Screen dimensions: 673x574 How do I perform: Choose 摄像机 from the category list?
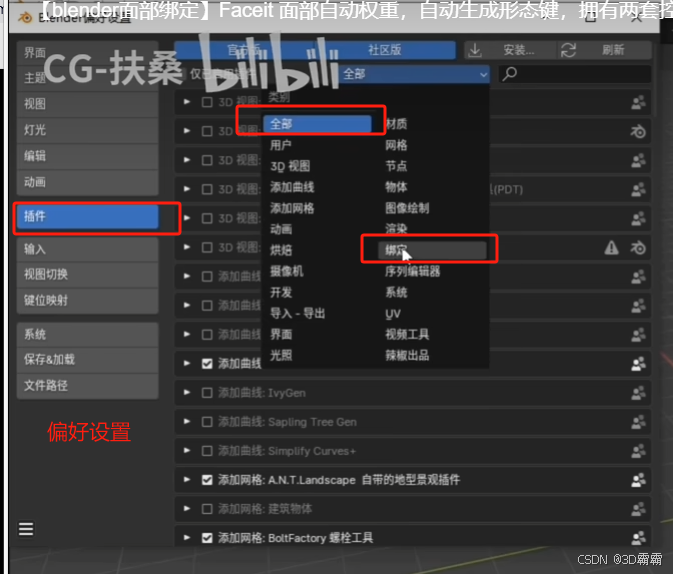pyautogui.click(x=286, y=271)
